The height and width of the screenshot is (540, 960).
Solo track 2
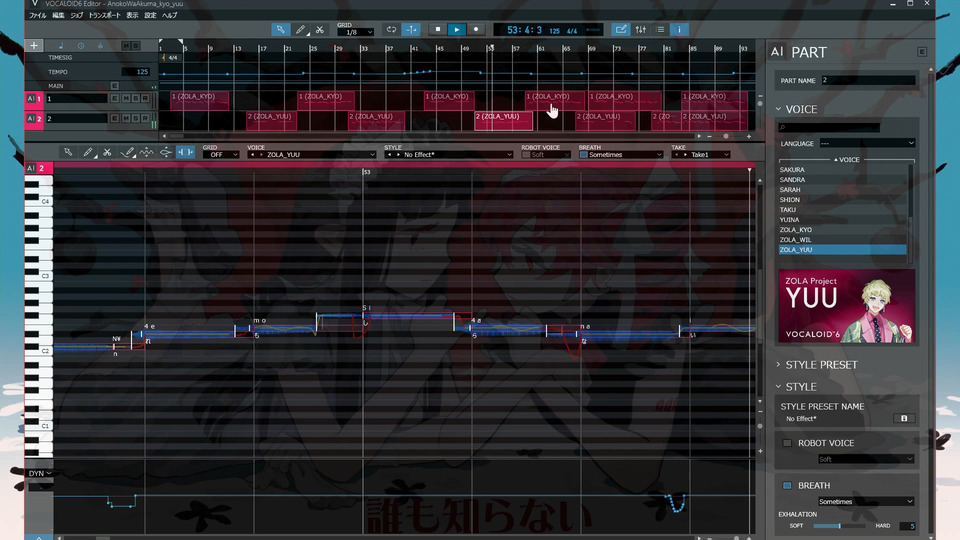[135, 118]
